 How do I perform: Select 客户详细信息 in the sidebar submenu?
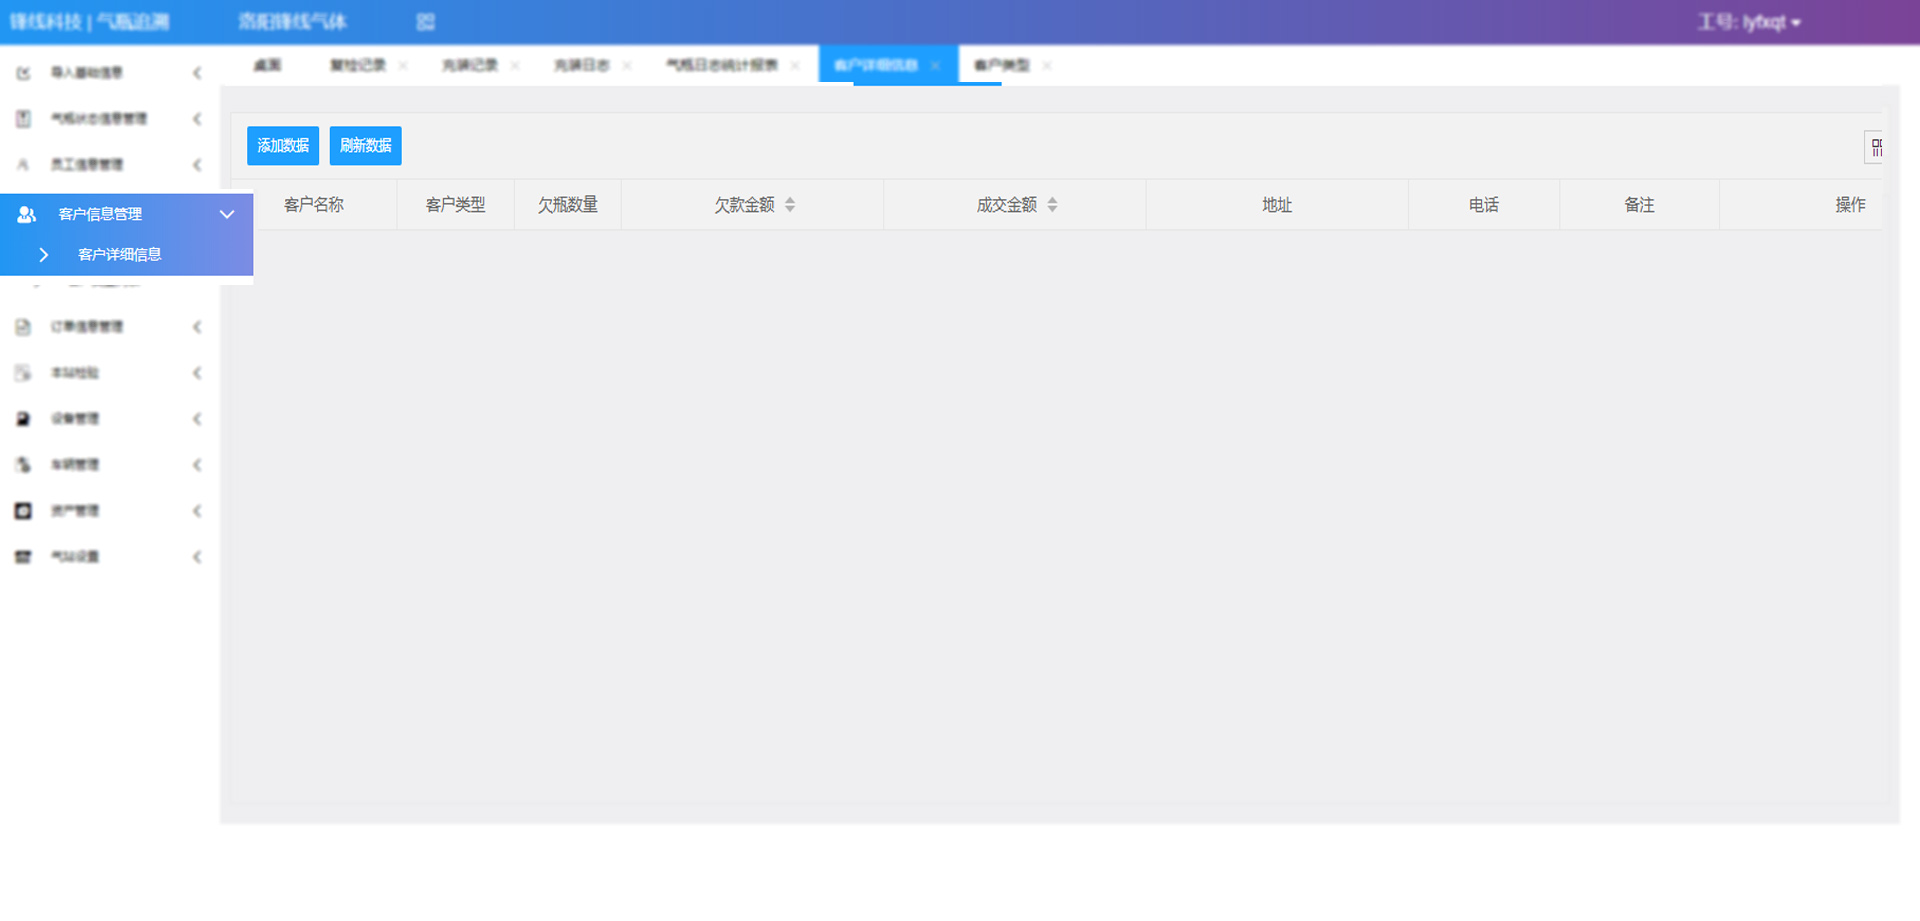tap(120, 255)
